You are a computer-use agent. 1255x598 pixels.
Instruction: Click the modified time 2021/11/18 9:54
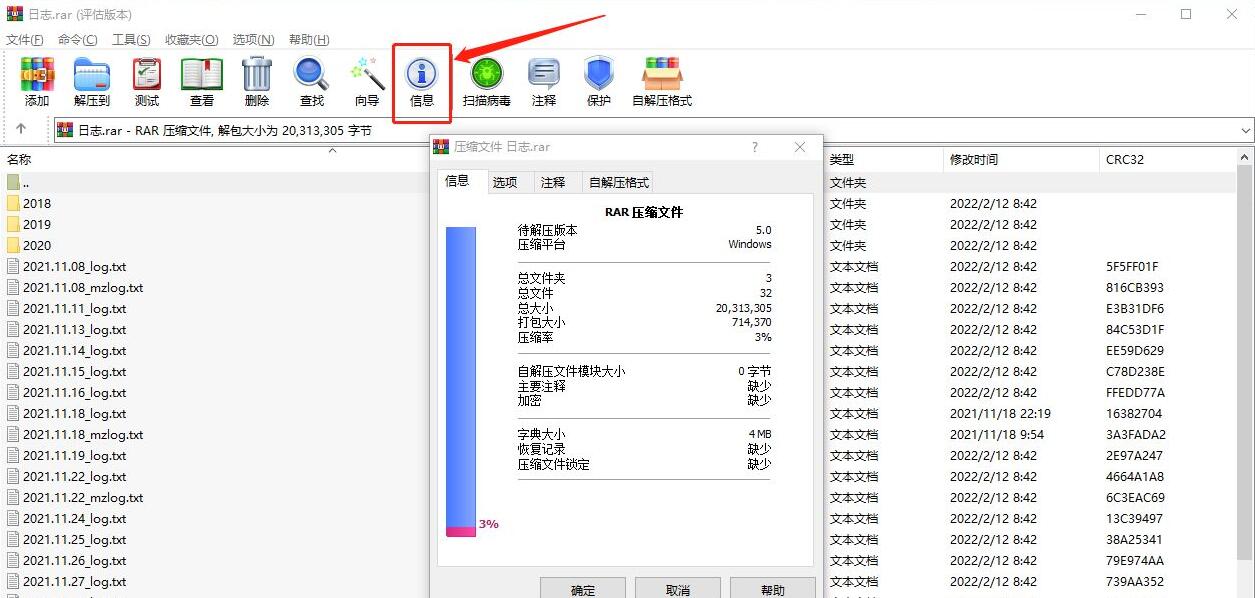997,434
